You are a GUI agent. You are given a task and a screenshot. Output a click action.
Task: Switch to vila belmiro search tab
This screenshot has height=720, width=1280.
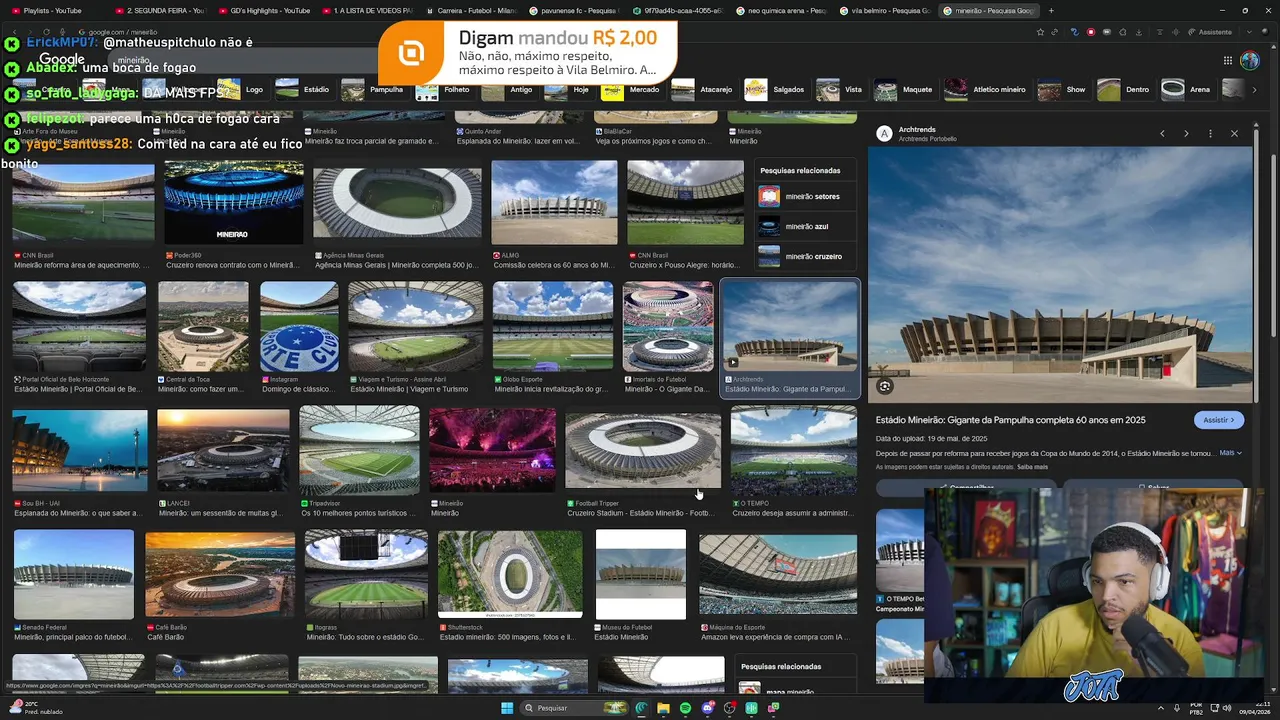click(x=884, y=10)
